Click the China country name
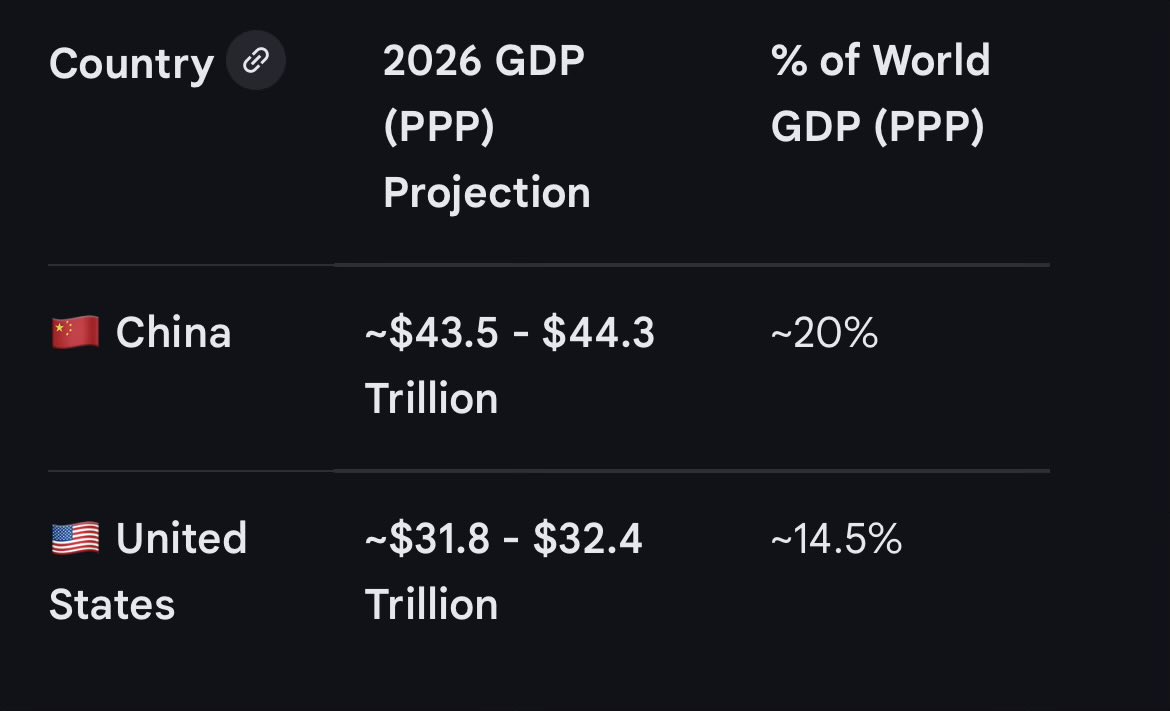 coord(173,333)
